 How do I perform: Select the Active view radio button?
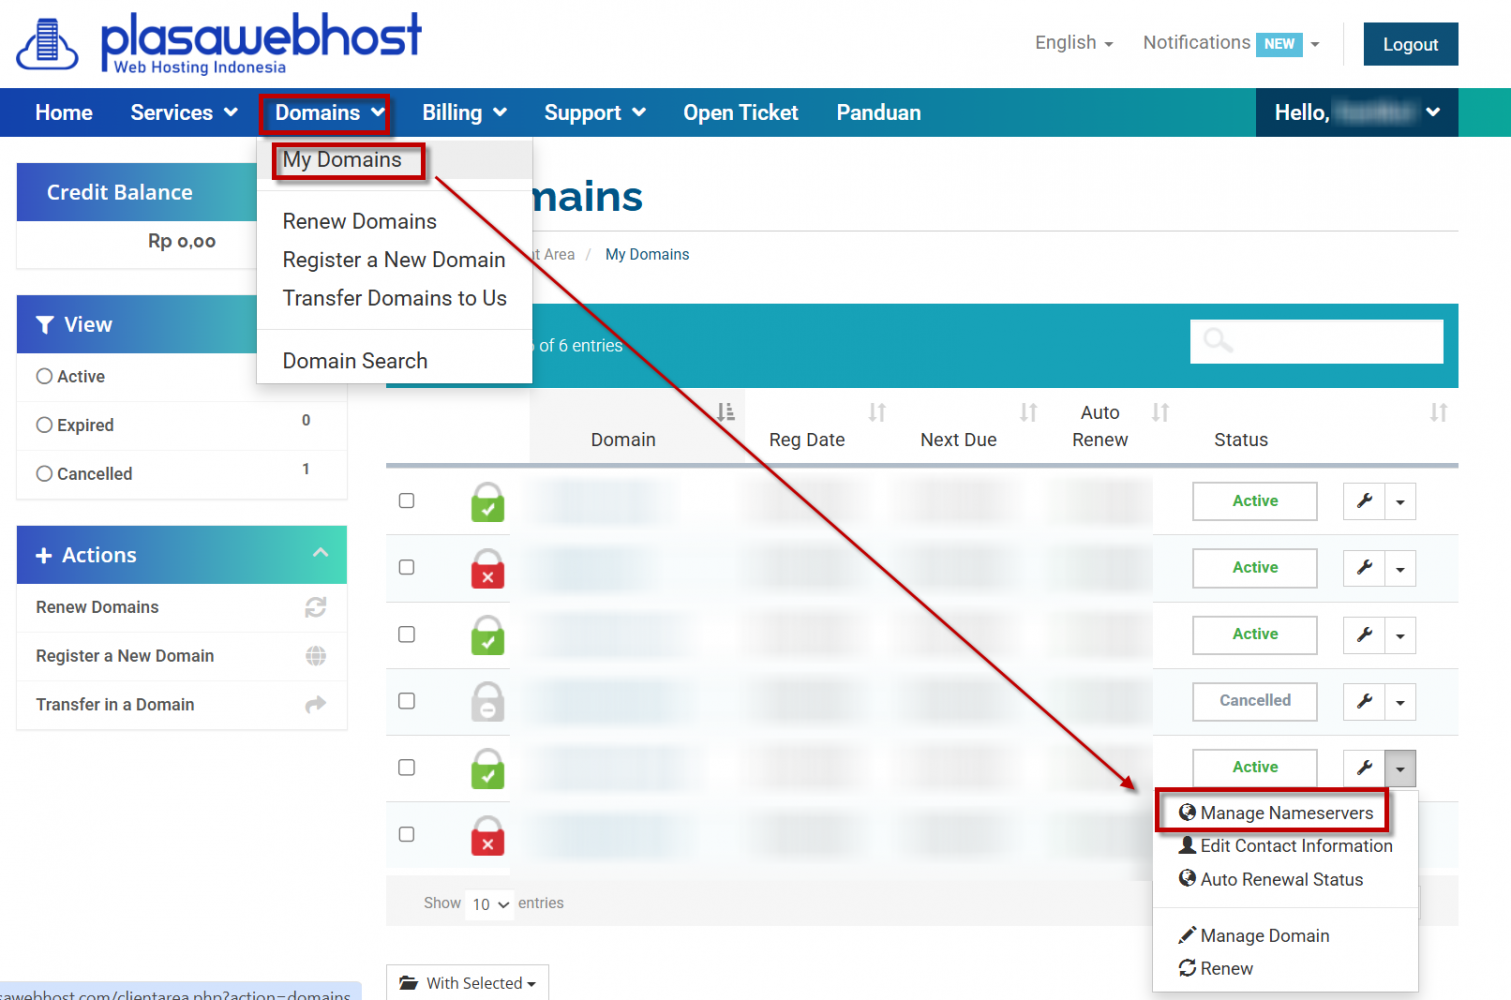point(44,376)
